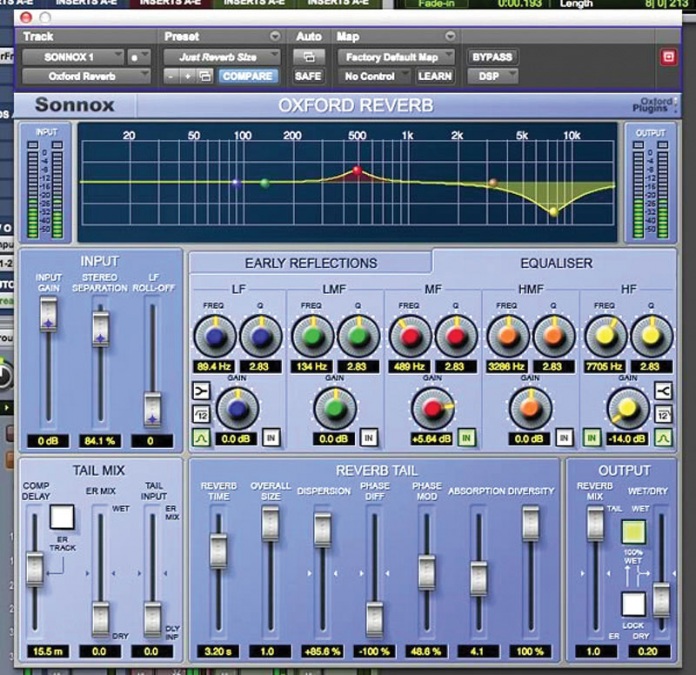Click the red MF GAIN knob
This screenshot has width=696, height=675.
[x=432, y=408]
